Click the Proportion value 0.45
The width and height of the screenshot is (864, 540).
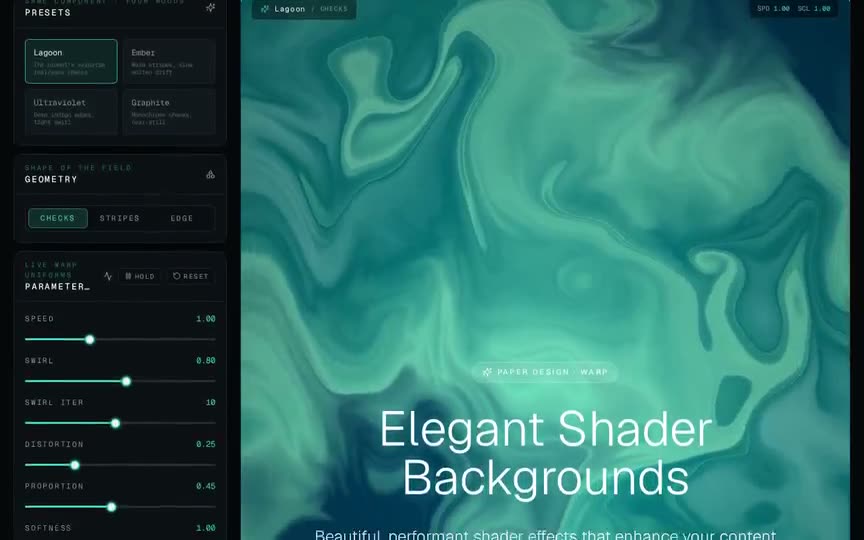pyautogui.click(x=206, y=486)
